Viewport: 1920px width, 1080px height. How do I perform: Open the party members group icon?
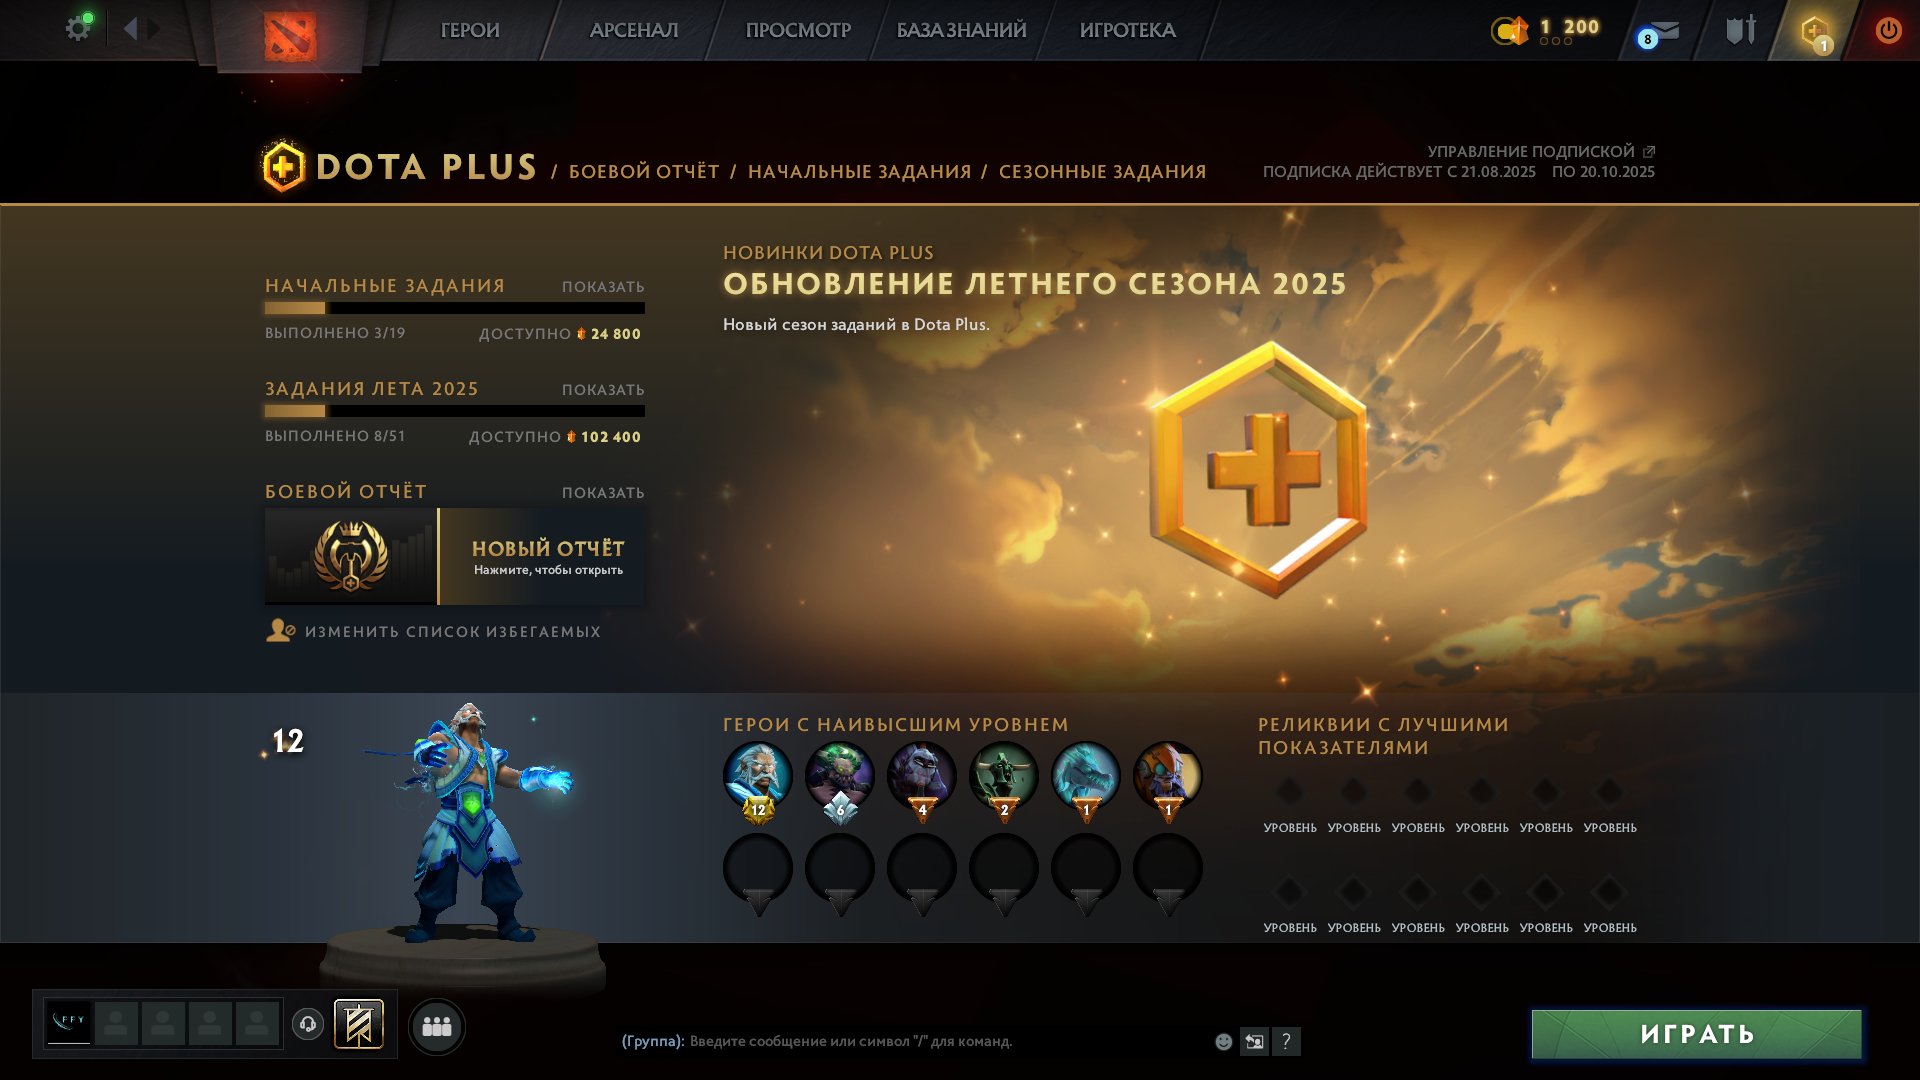click(x=437, y=1026)
